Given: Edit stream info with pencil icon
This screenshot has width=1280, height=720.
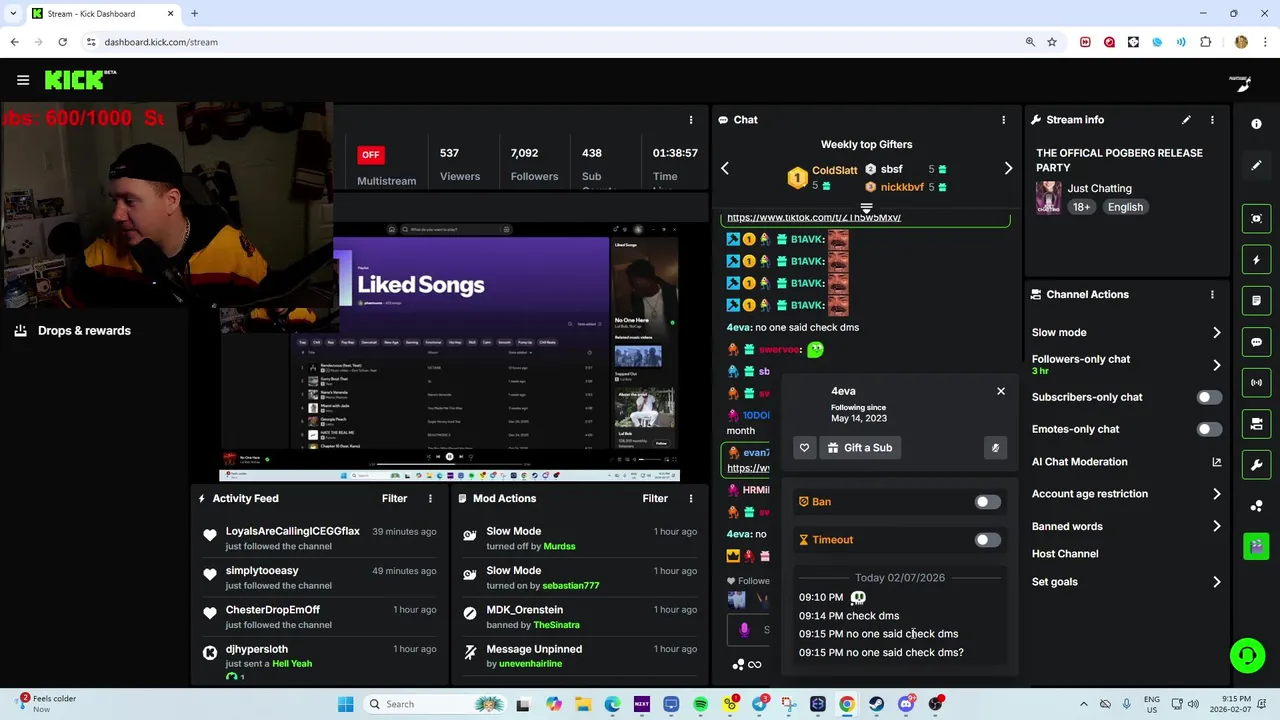Looking at the screenshot, I should pyautogui.click(x=1186, y=120).
